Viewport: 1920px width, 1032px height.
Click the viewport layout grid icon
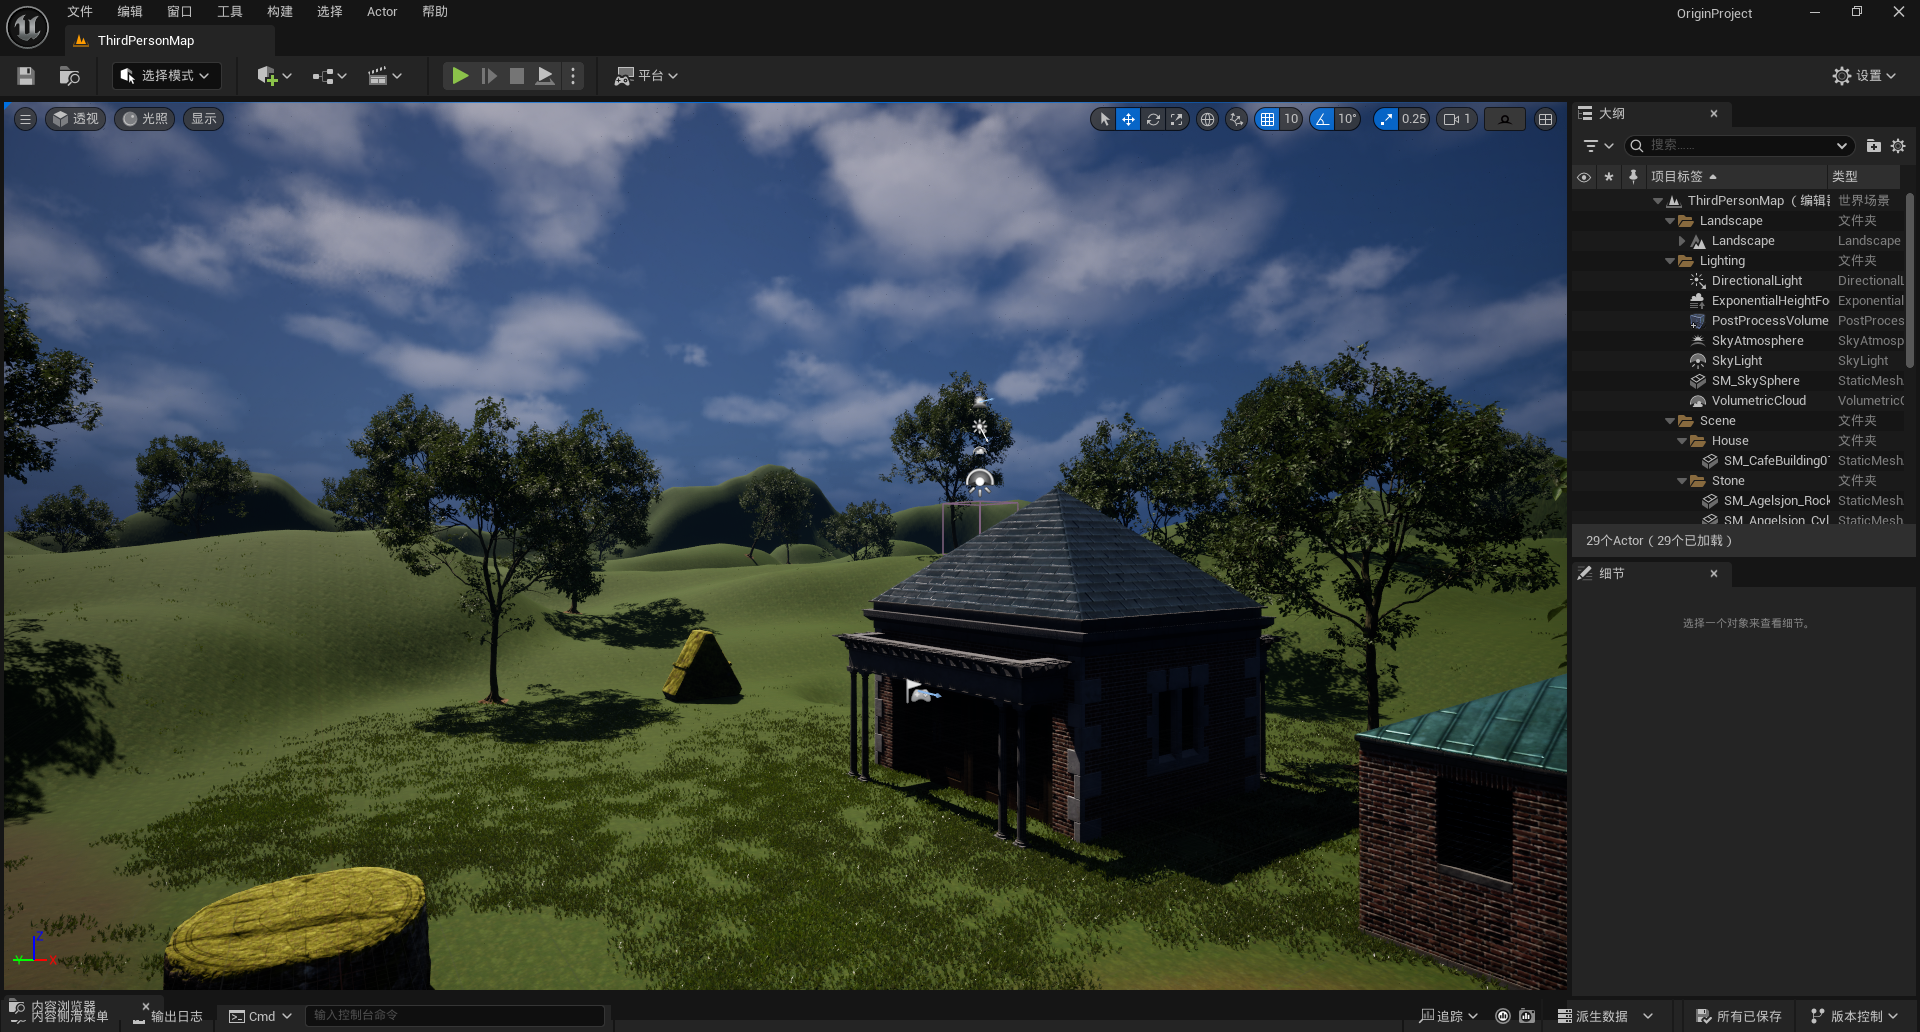pos(1545,119)
